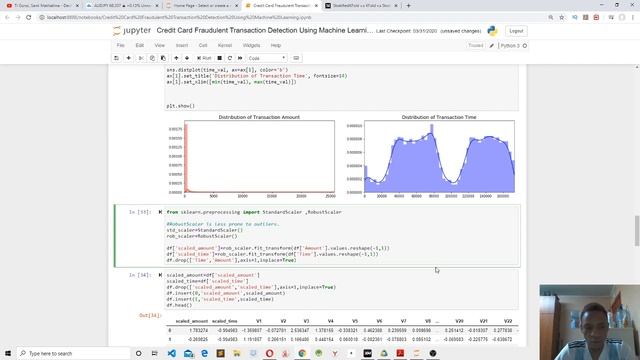Screen dimensions: 640x360
Task: Click the Python 3 kernel indicator
Action: (513, 46)
